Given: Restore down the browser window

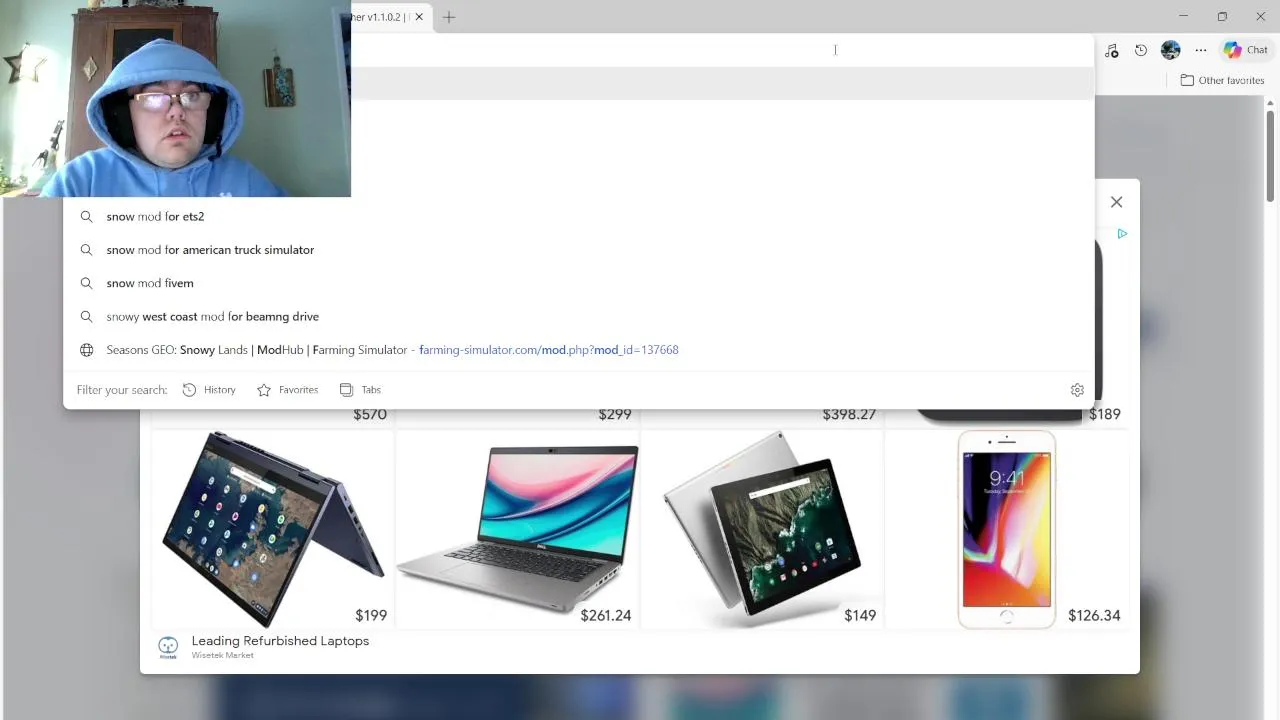Looking at the screenshot, I should [1222, 17].
